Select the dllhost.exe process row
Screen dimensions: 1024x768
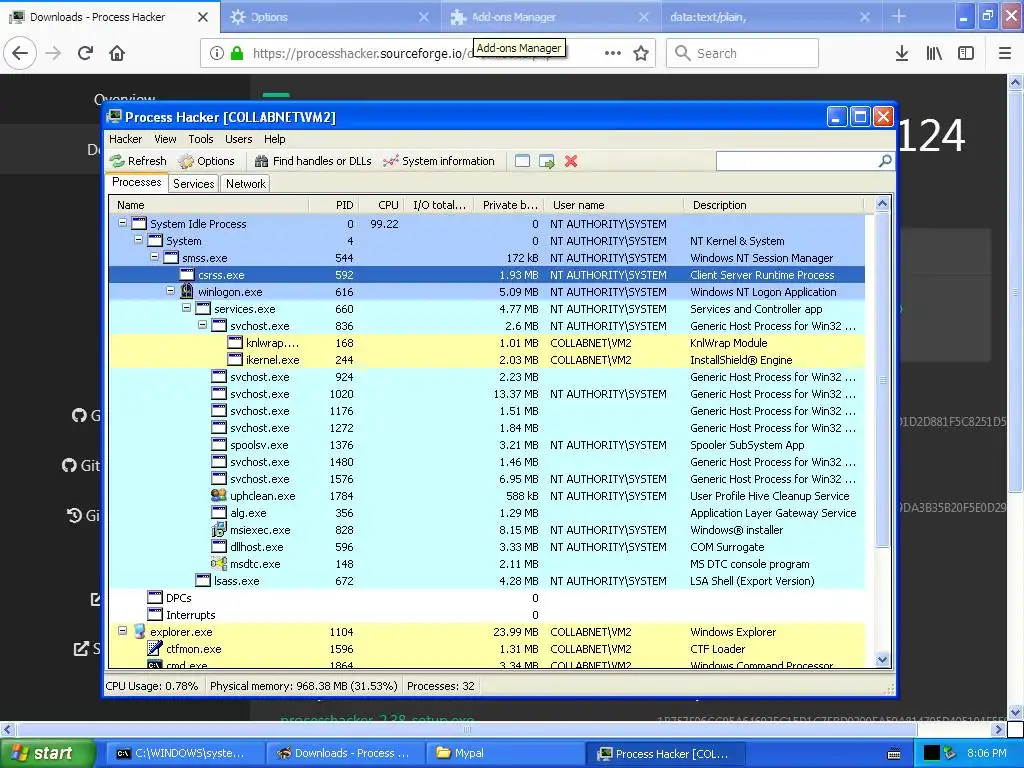pyautogui.click(x=487, y=547)
